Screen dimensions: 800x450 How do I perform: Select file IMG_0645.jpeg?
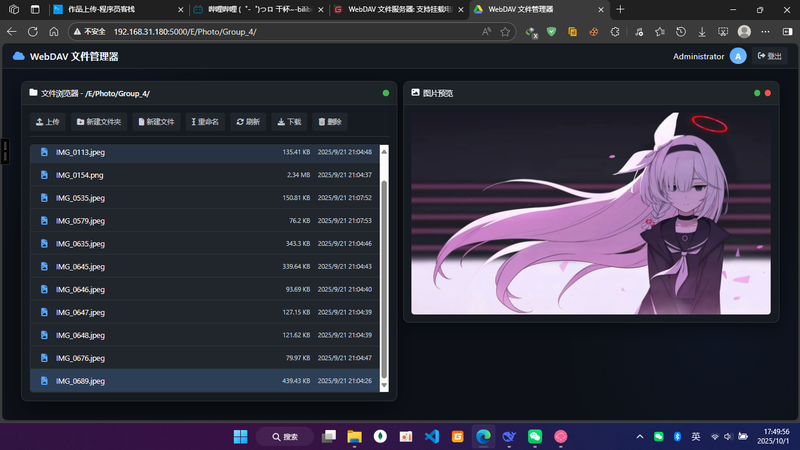coord(204,266)
